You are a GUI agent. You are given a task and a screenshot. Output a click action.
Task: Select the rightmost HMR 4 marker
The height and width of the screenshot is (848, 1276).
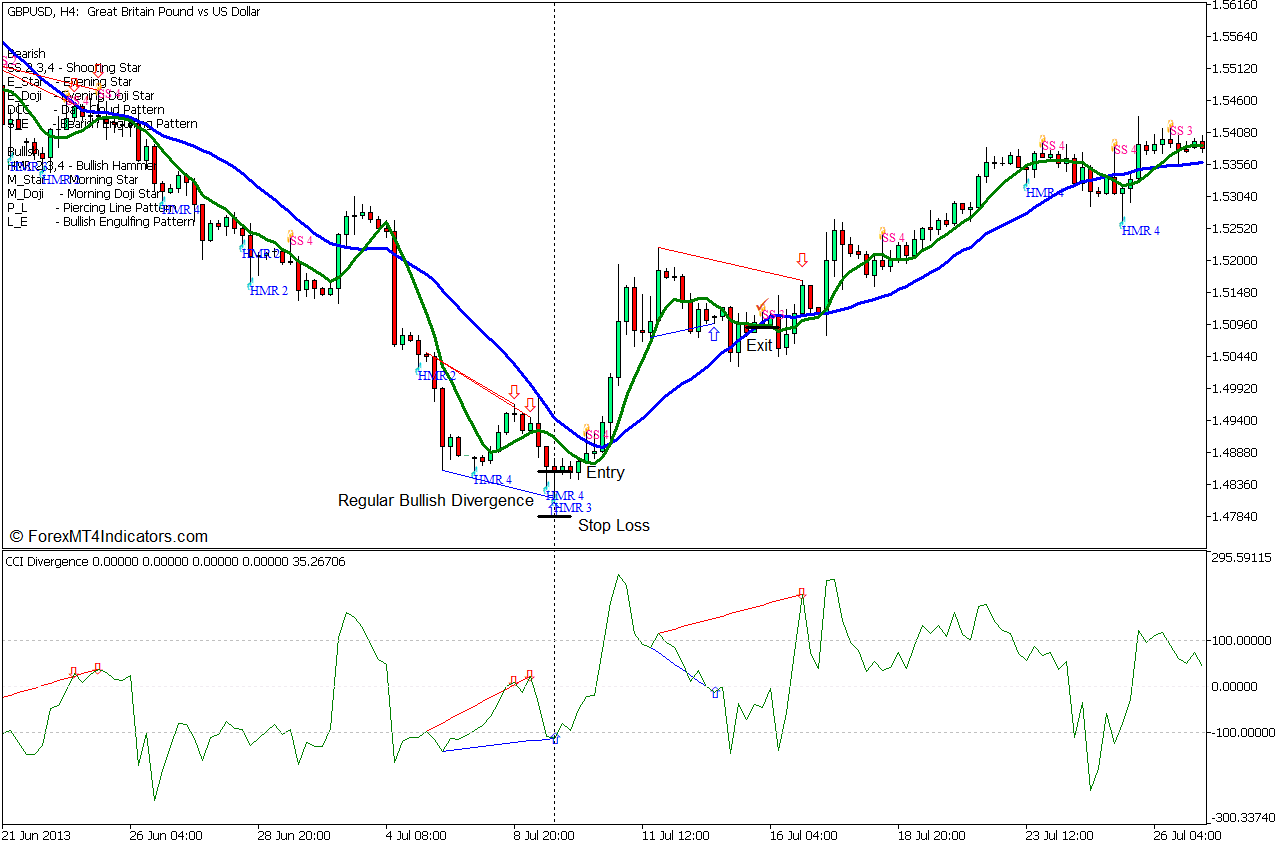pyautogui.click(x=1140, y=231)
